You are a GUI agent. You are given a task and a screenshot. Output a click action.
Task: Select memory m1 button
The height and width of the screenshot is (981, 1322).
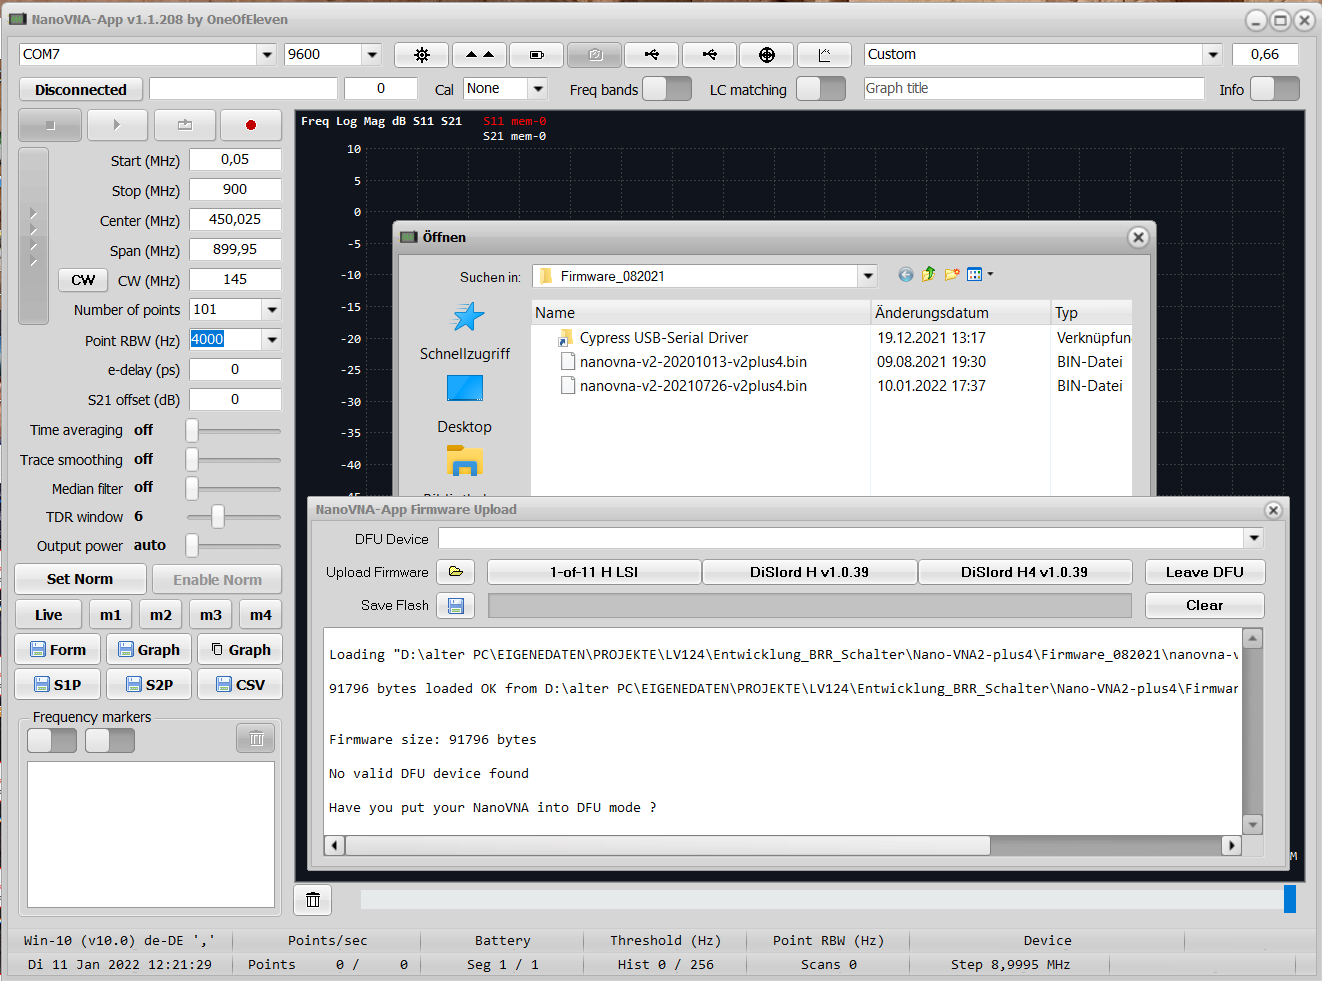tap(111, 615)
